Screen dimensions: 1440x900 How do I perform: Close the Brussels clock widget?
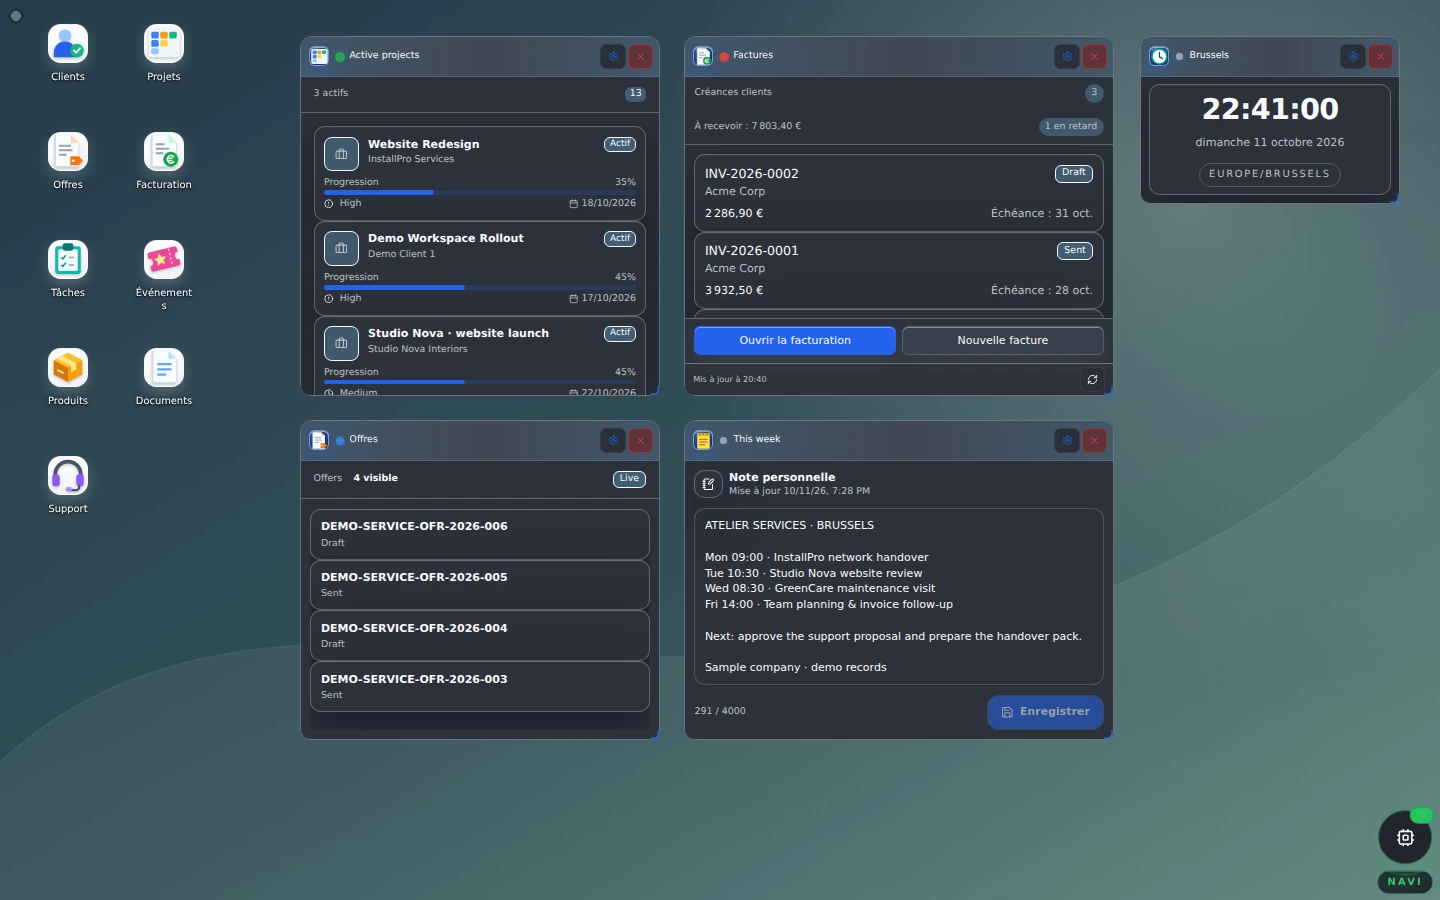click(1381, 57)
